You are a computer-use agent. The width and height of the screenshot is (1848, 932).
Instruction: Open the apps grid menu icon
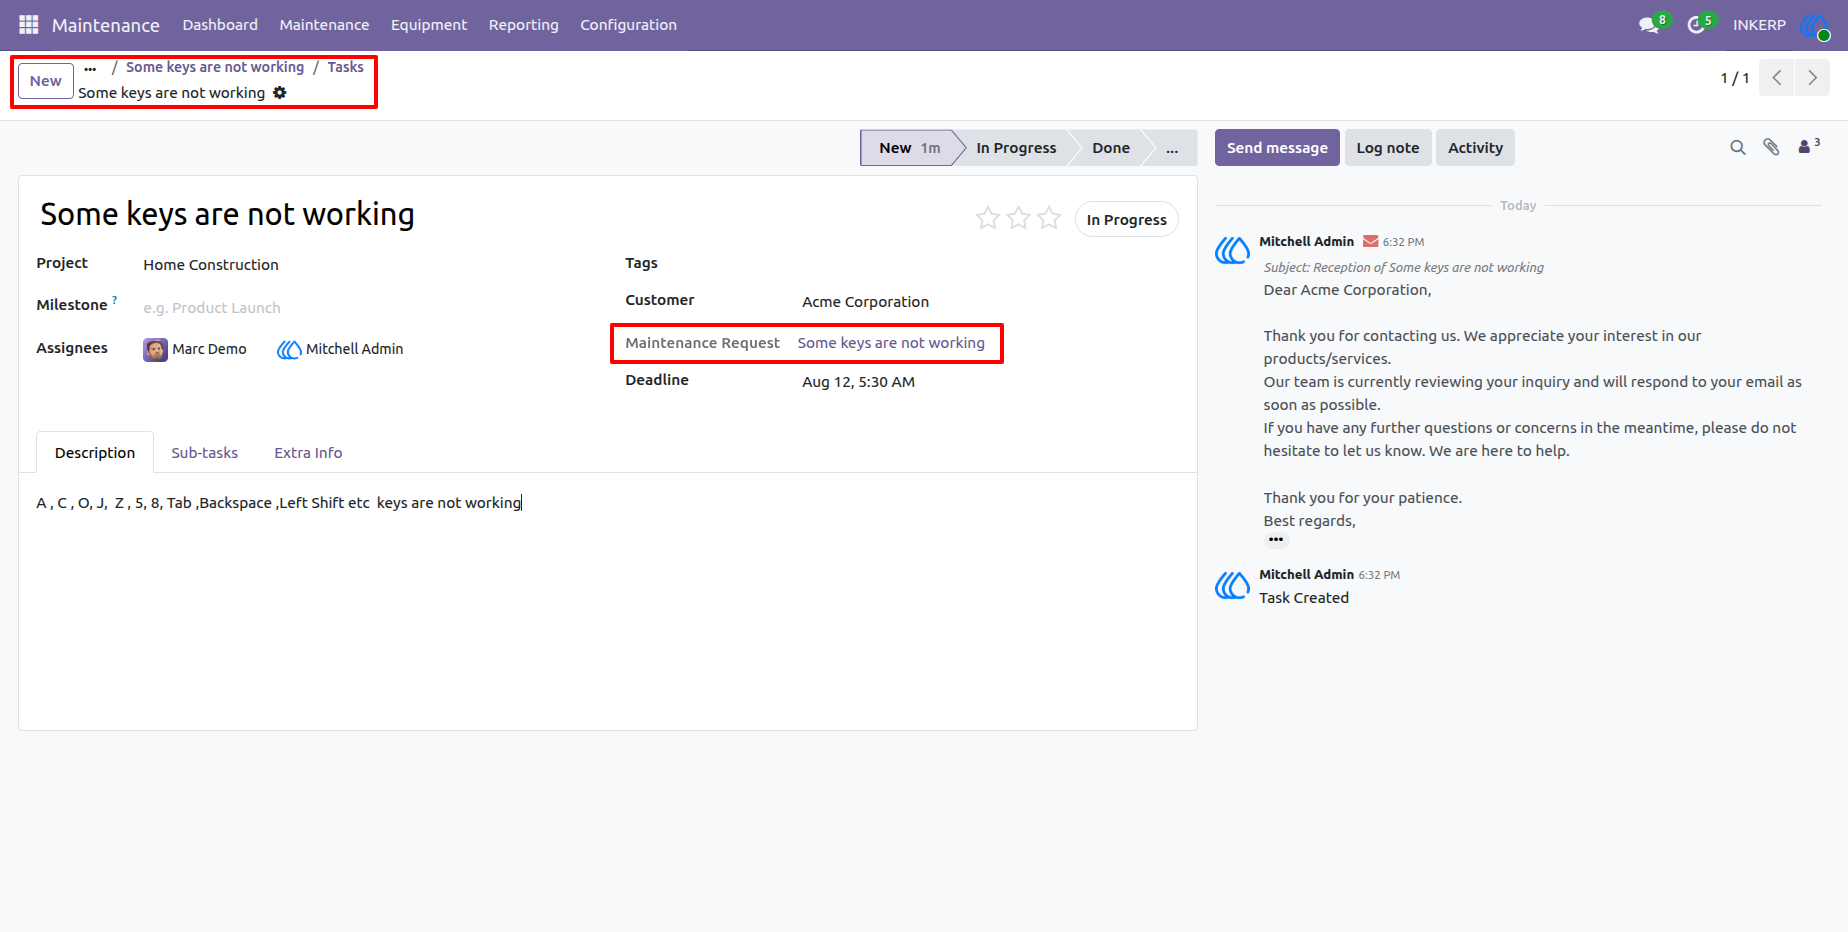click(x=28, y=24)
